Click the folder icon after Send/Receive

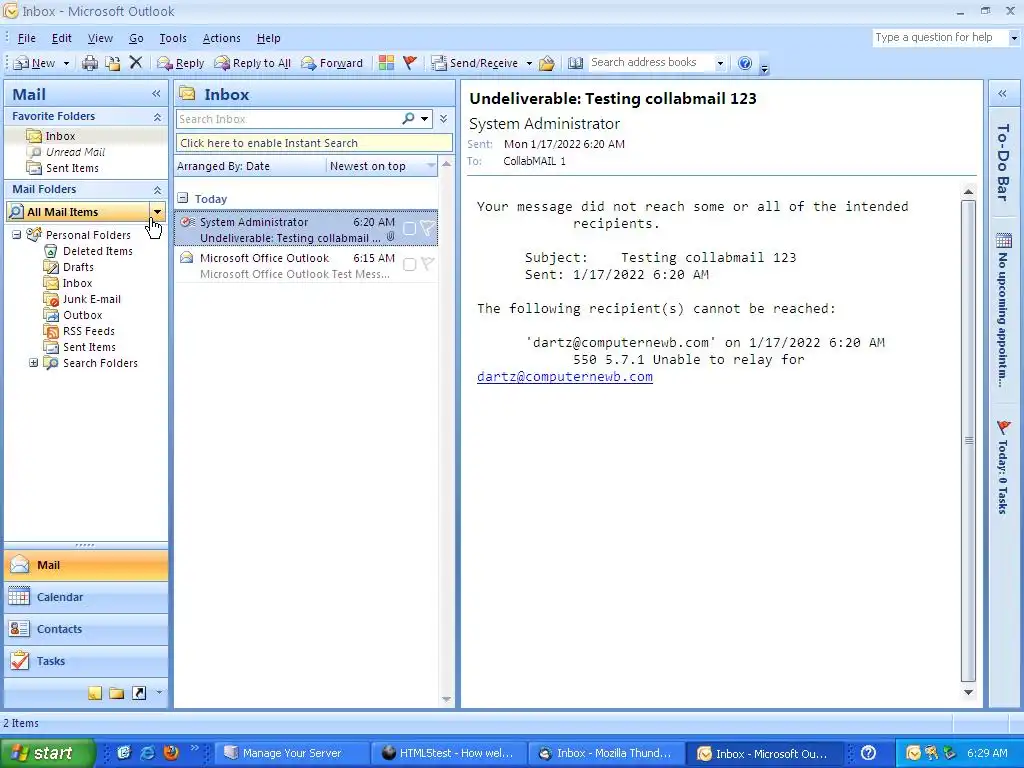(x=547, y=63)
